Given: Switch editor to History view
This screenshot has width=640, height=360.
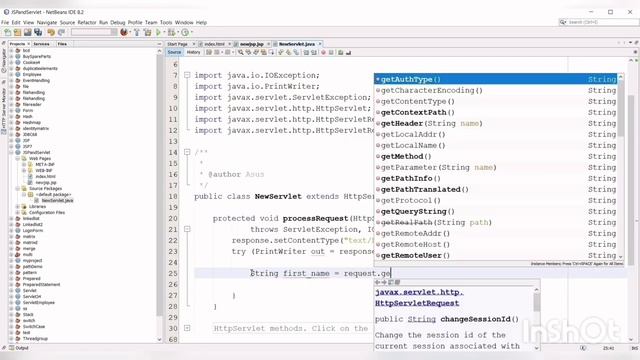Looking at the screenshot, I should click(x=193, y=52).
